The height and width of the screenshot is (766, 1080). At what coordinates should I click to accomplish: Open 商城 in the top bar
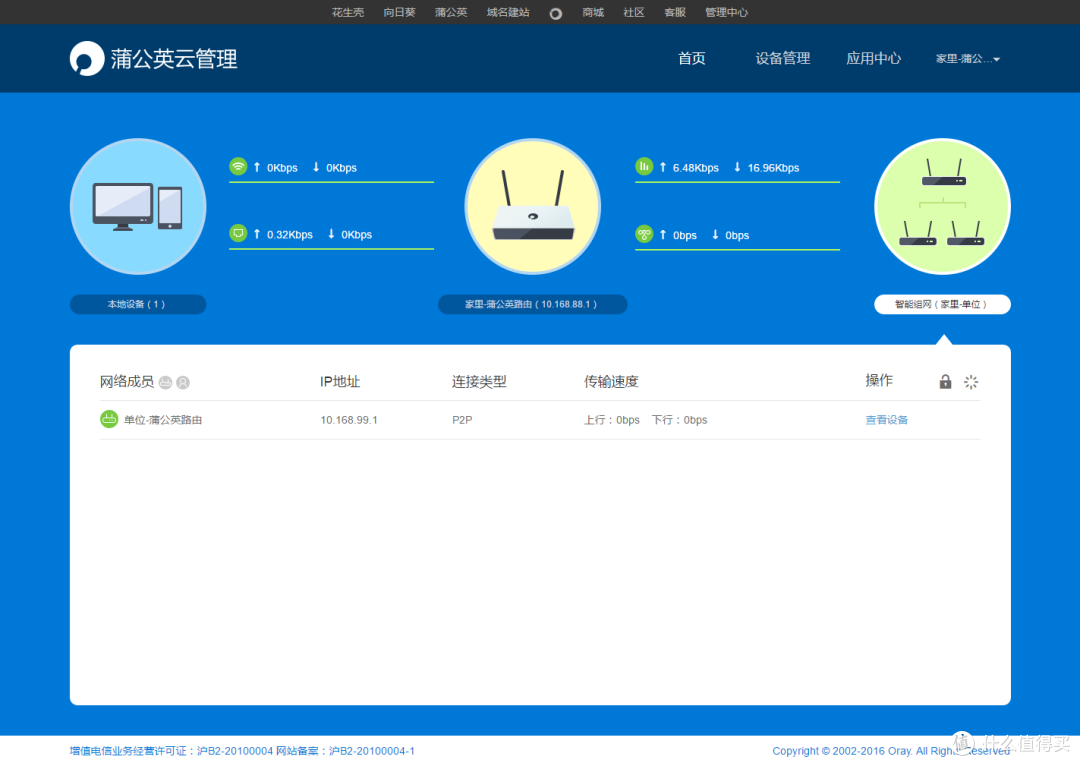click(x=593, y=12)
